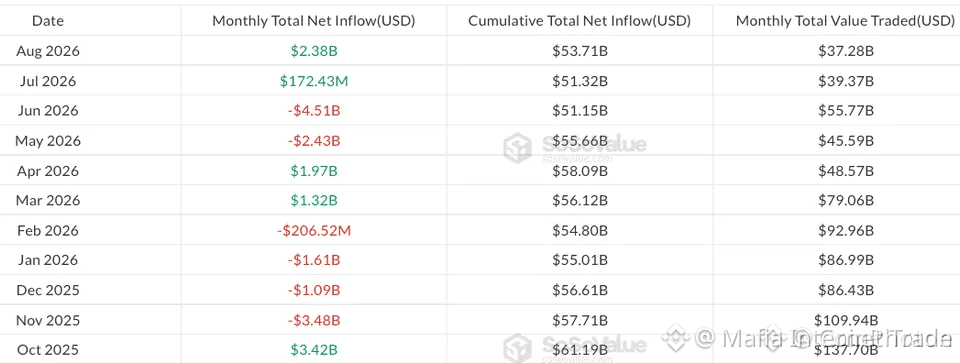Select the $3.42B Oct 2025 inflow
Image resolution: width=960 pixels, height=363 pixels.
314,350
